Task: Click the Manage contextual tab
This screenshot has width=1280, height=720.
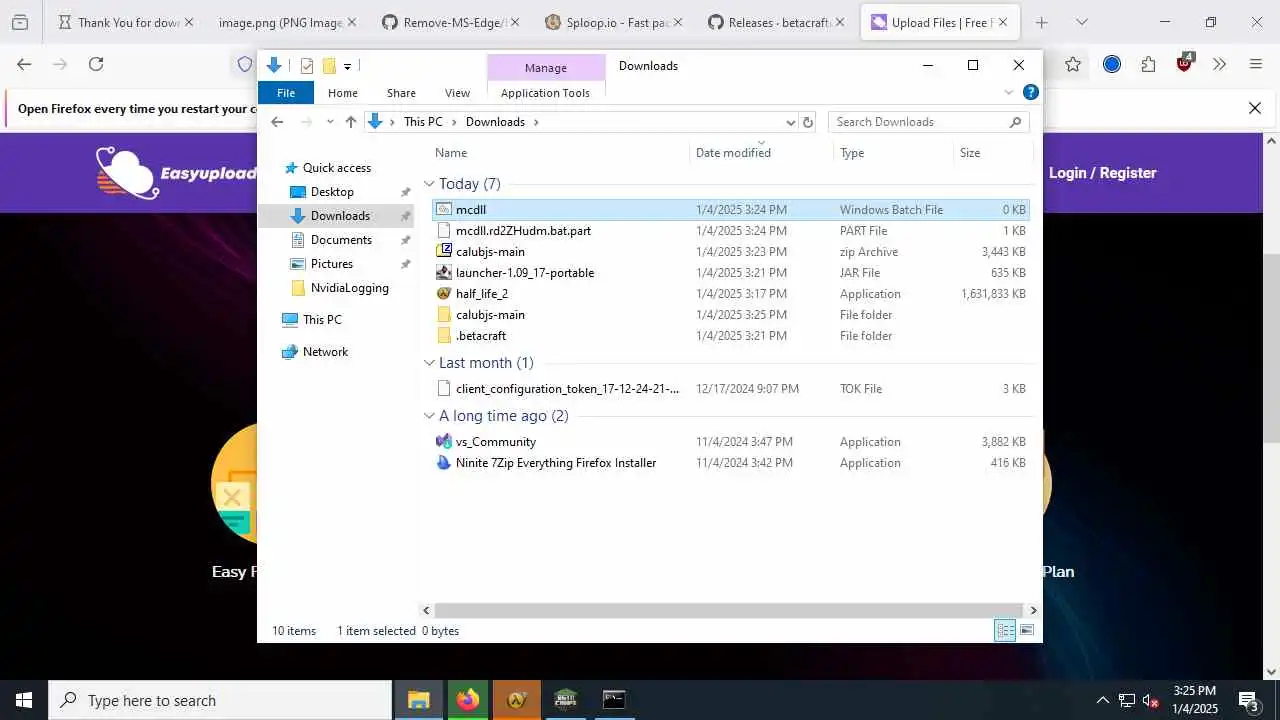Action: (x=545, y=67)
